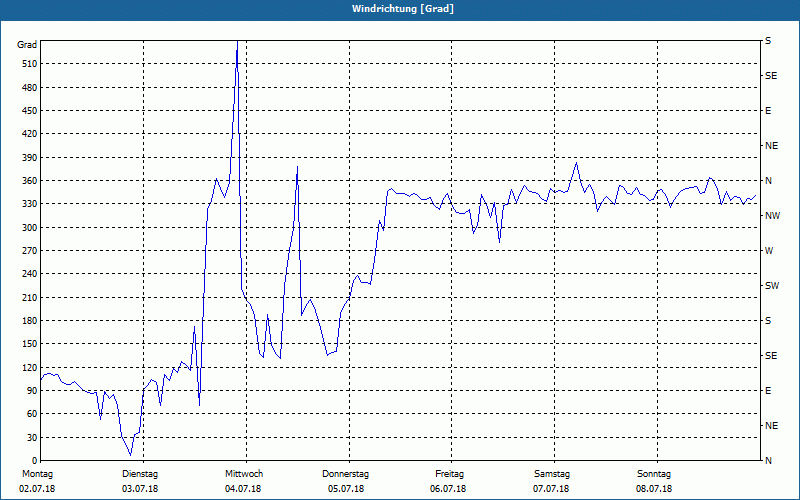The height and width of the screenshot is (500, 800).
Task: Click the 510 y-axis value
Action: coord(30,64)
